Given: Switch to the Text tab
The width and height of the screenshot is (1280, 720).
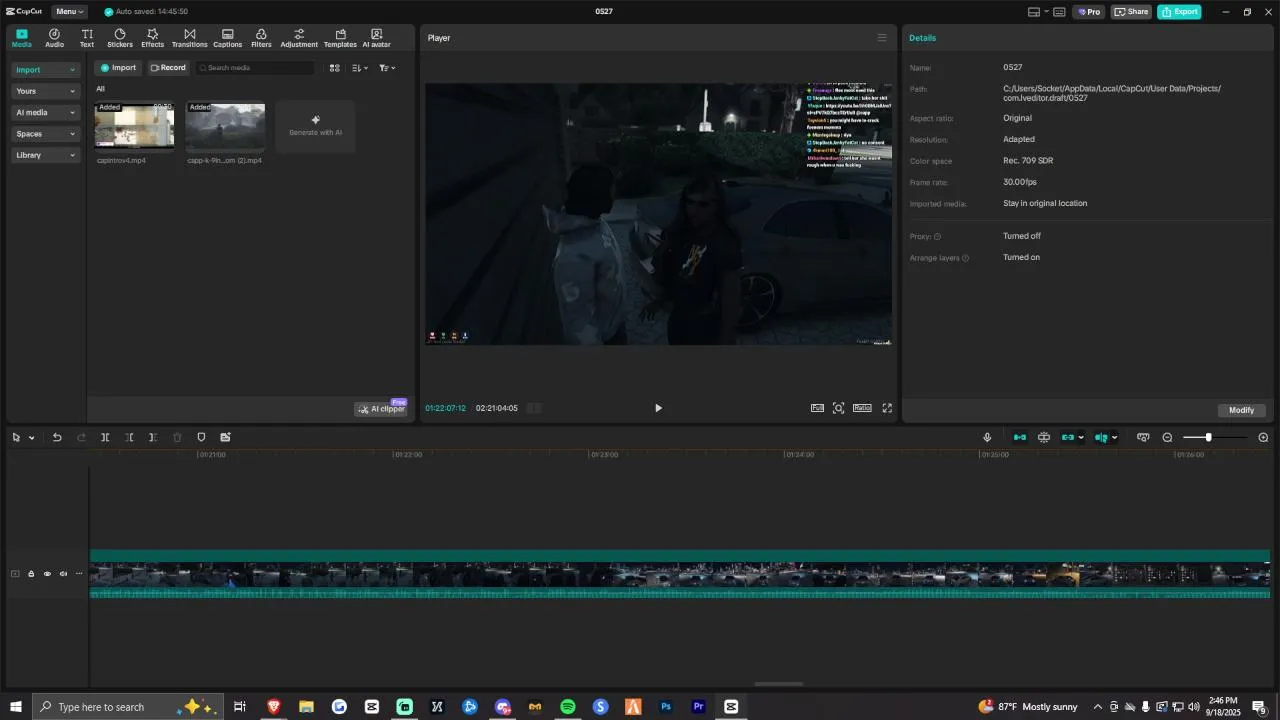Looking at the screenshot, I should [87, 38].
